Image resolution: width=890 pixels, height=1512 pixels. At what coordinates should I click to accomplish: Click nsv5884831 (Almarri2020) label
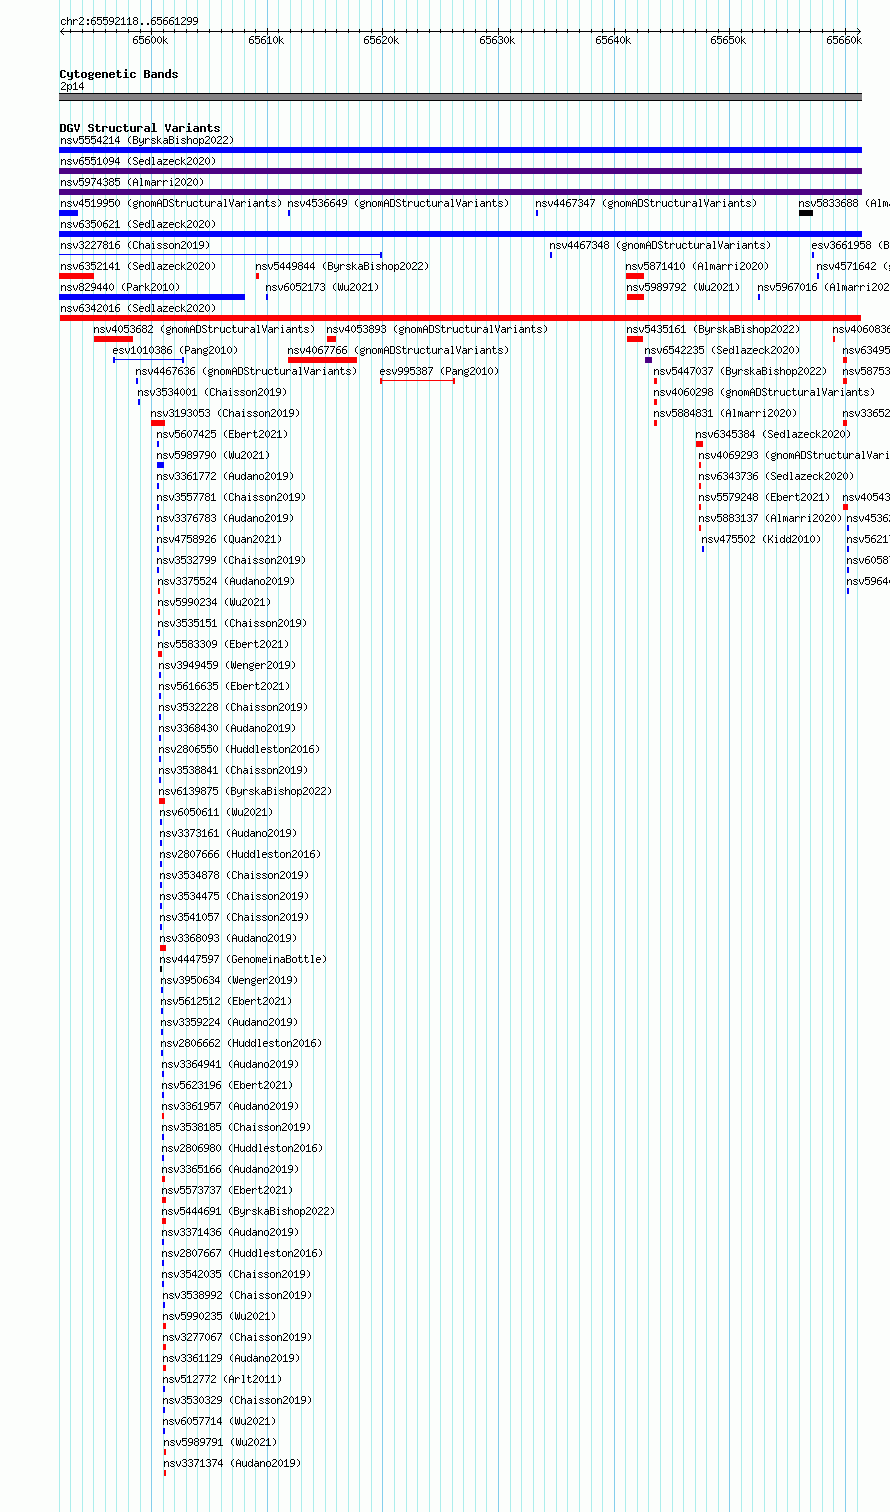click(x=725, y=414)
